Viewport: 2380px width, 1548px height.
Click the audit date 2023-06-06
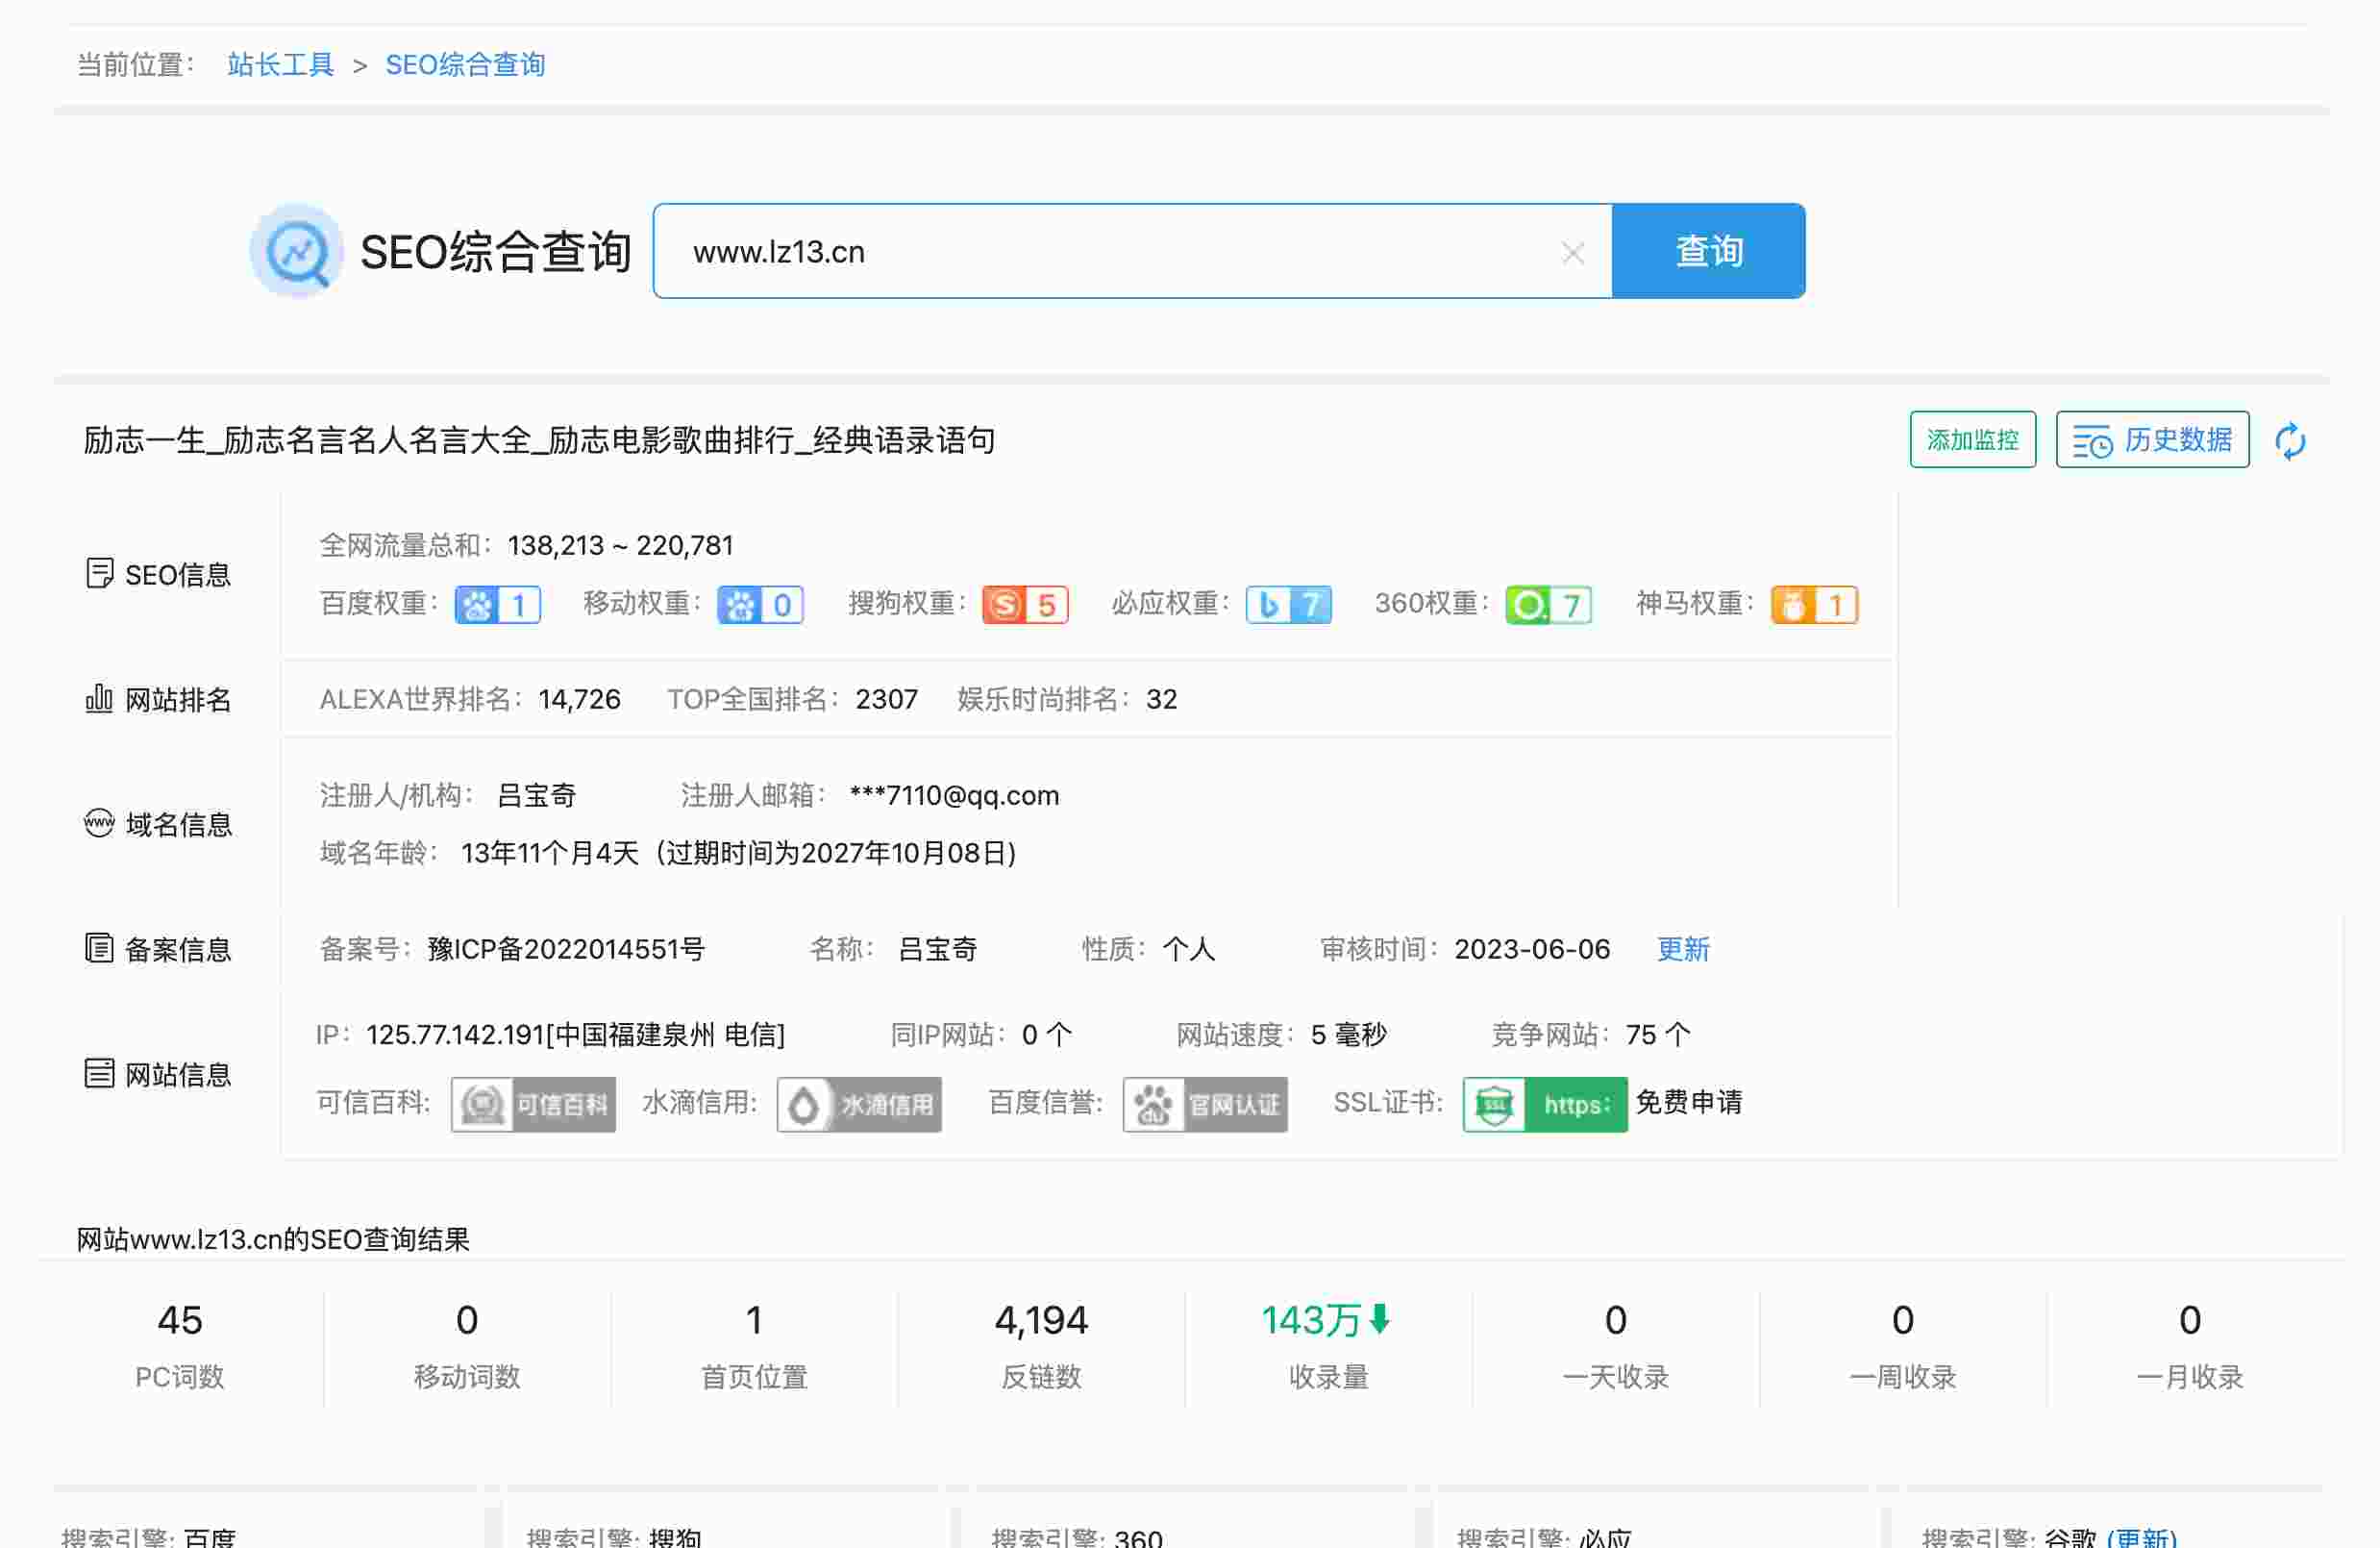coord(1532,949)
